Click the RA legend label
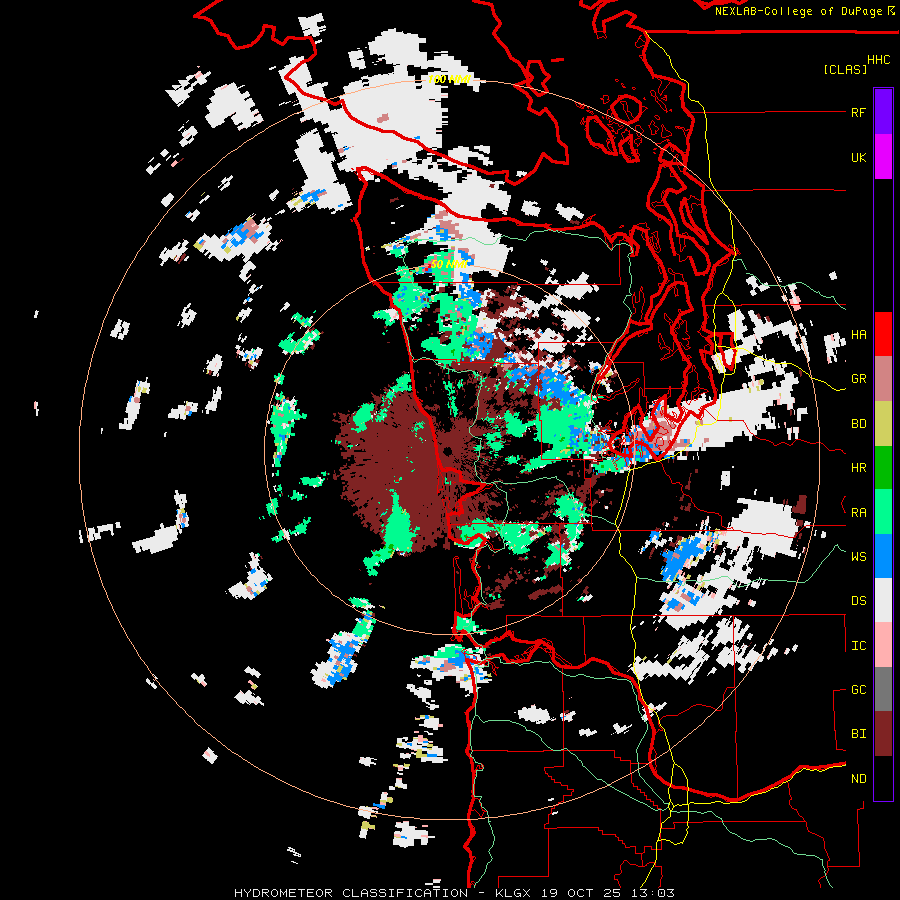This screenshot has height=900, width=900. point(859,513)
